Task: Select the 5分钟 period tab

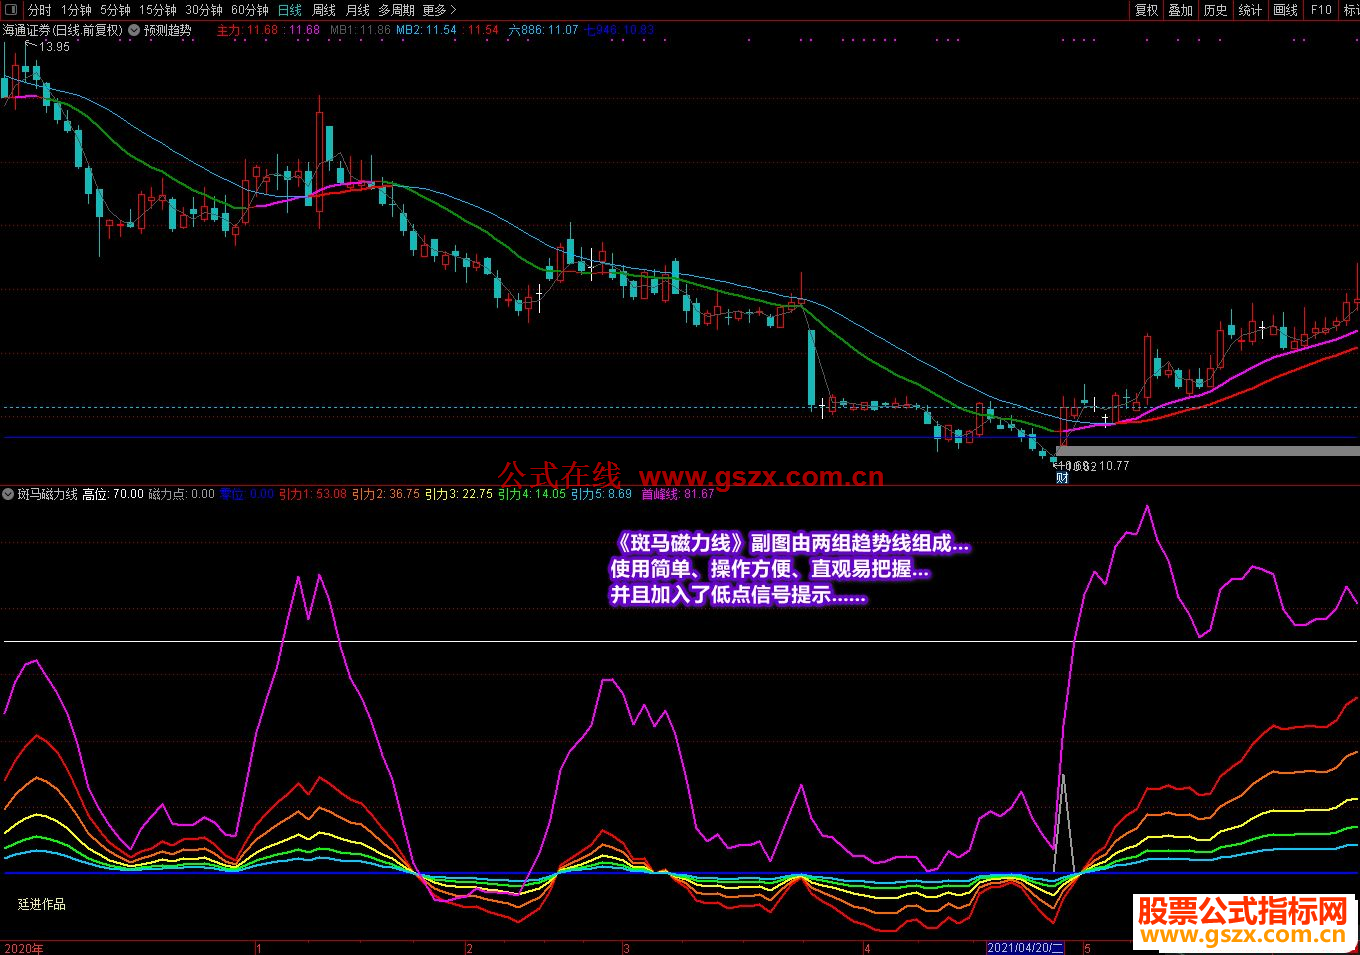Action: (115, 10)
